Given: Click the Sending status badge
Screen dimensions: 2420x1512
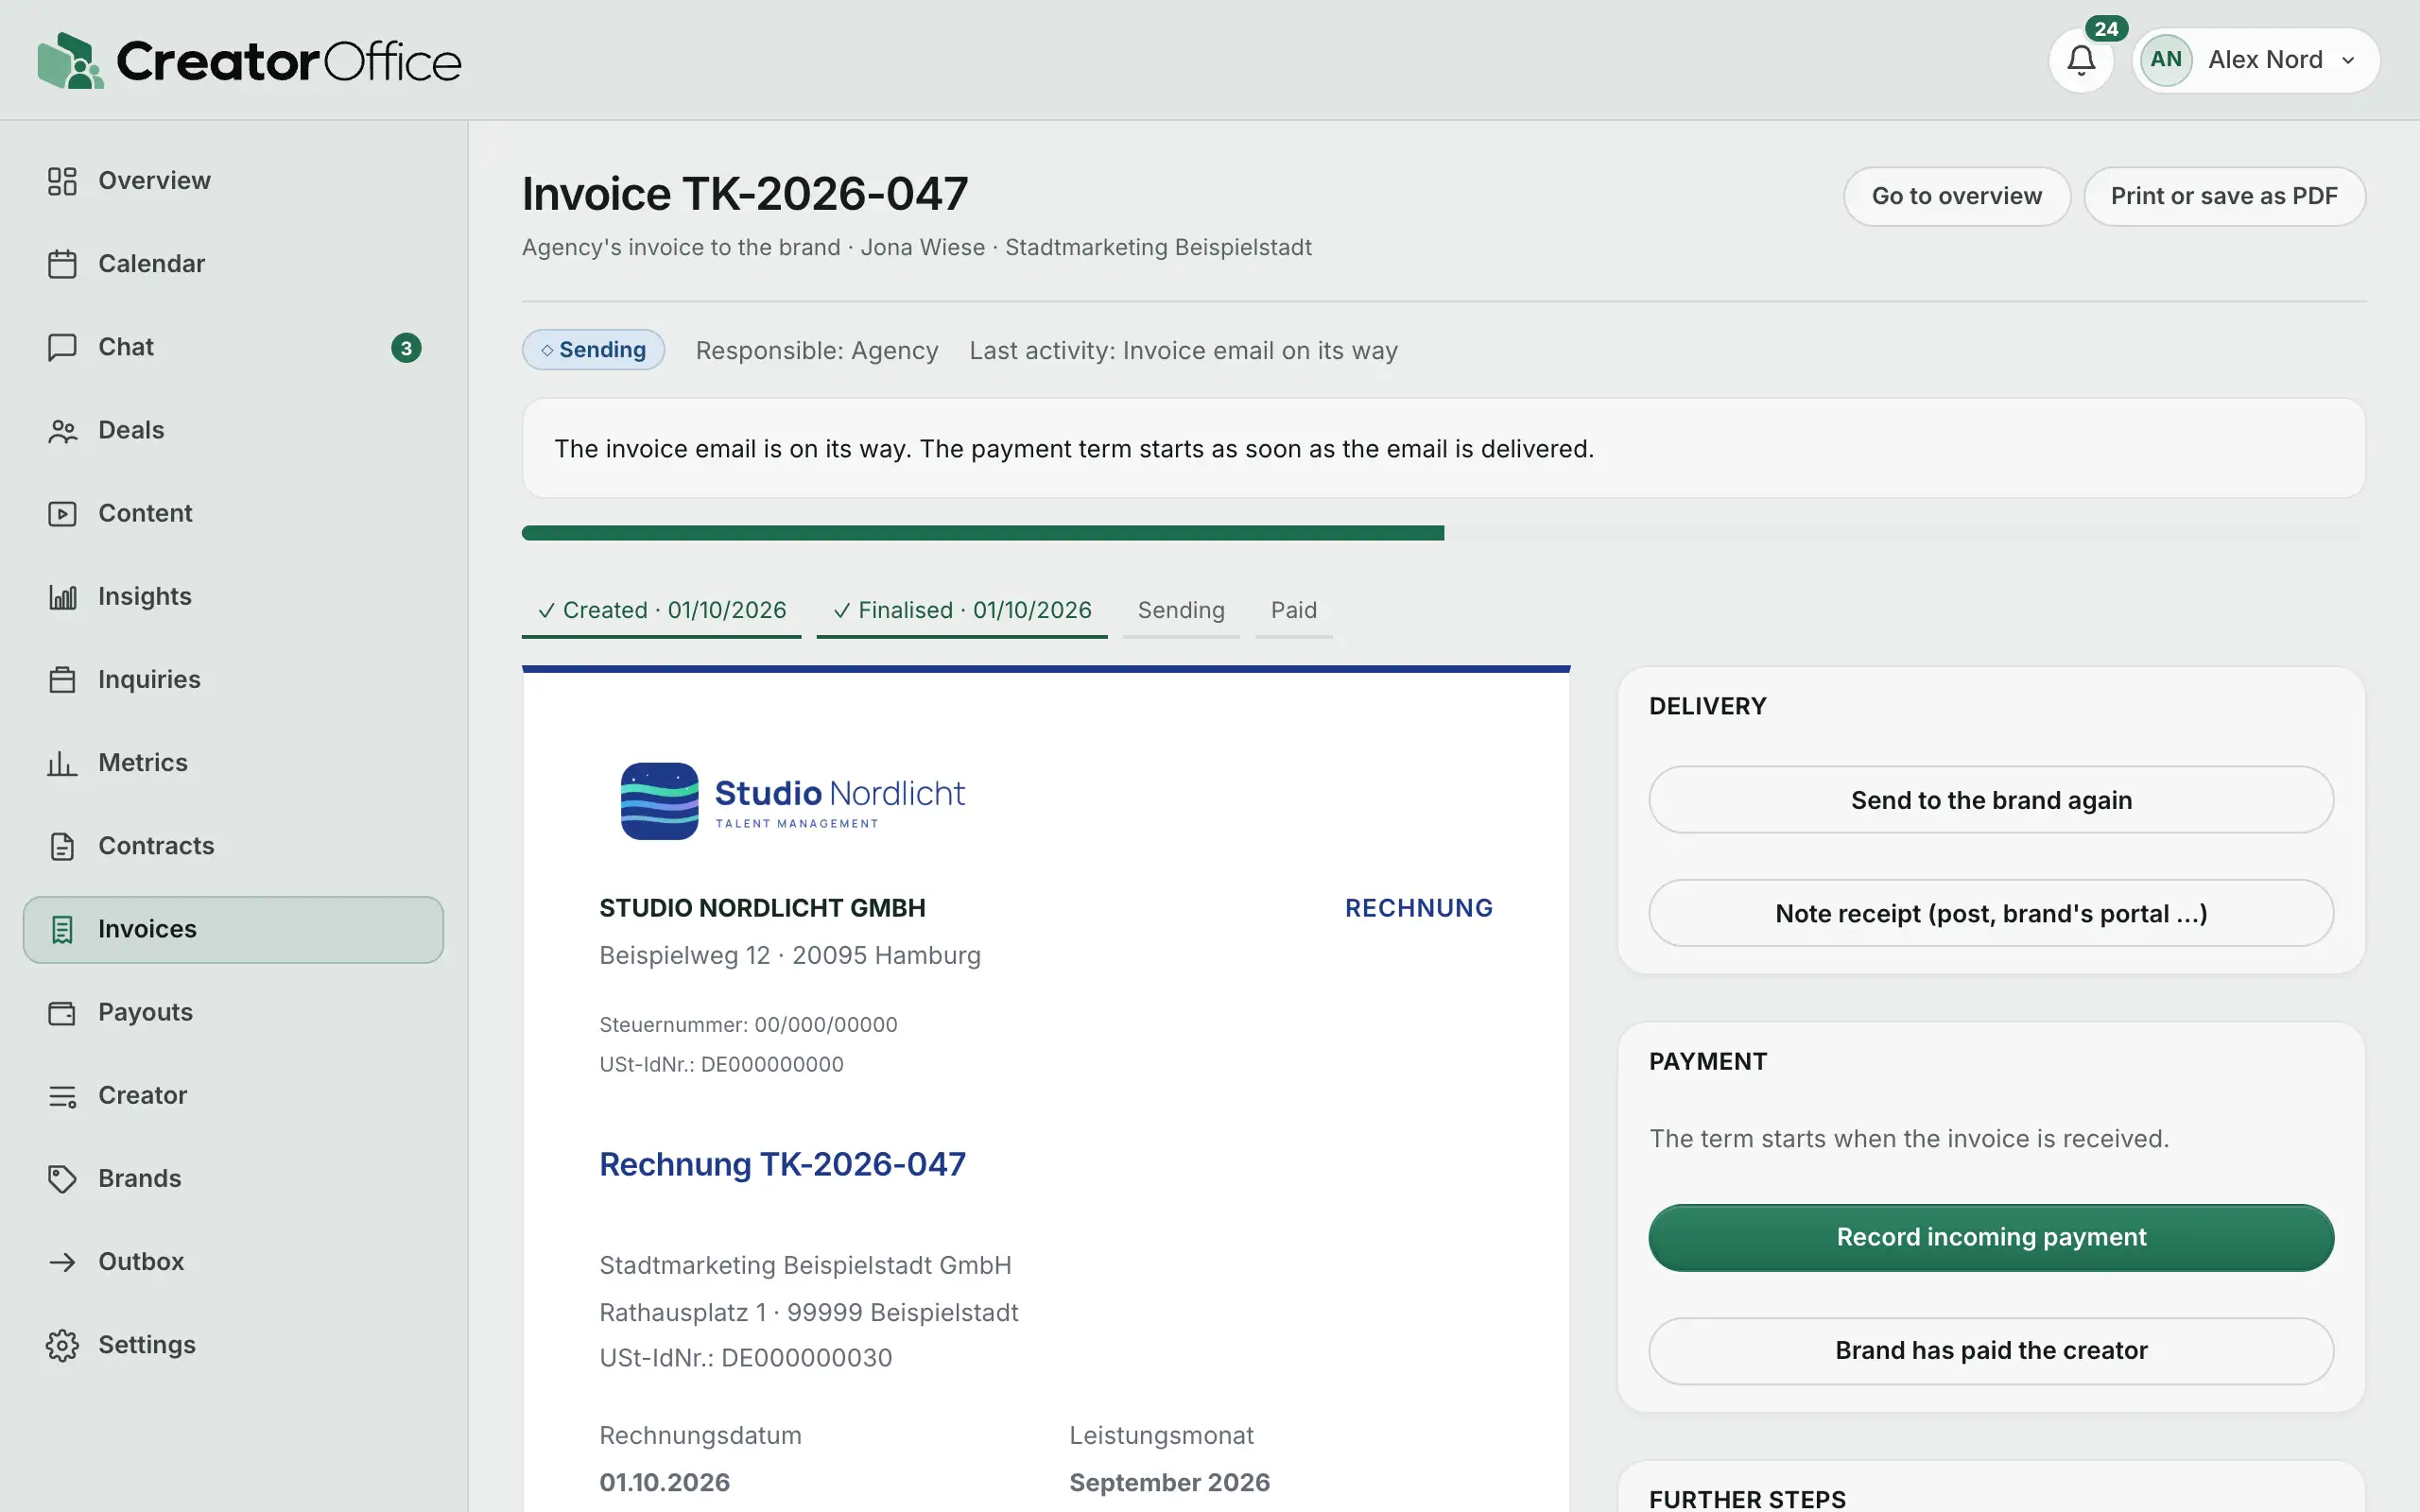Looking at the screenshot, I should pyautogui.click(x=593, y=350).
